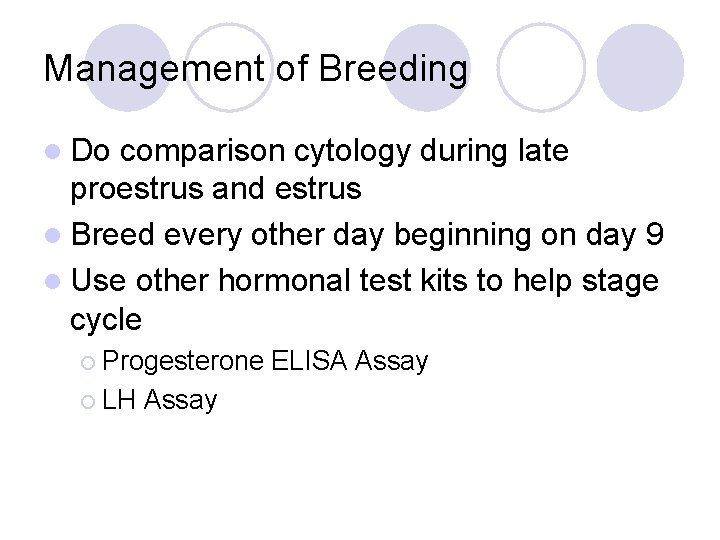
Task: Select the "Progesterone ELISA Assay" sub-item text
Action: pos(265,361)
